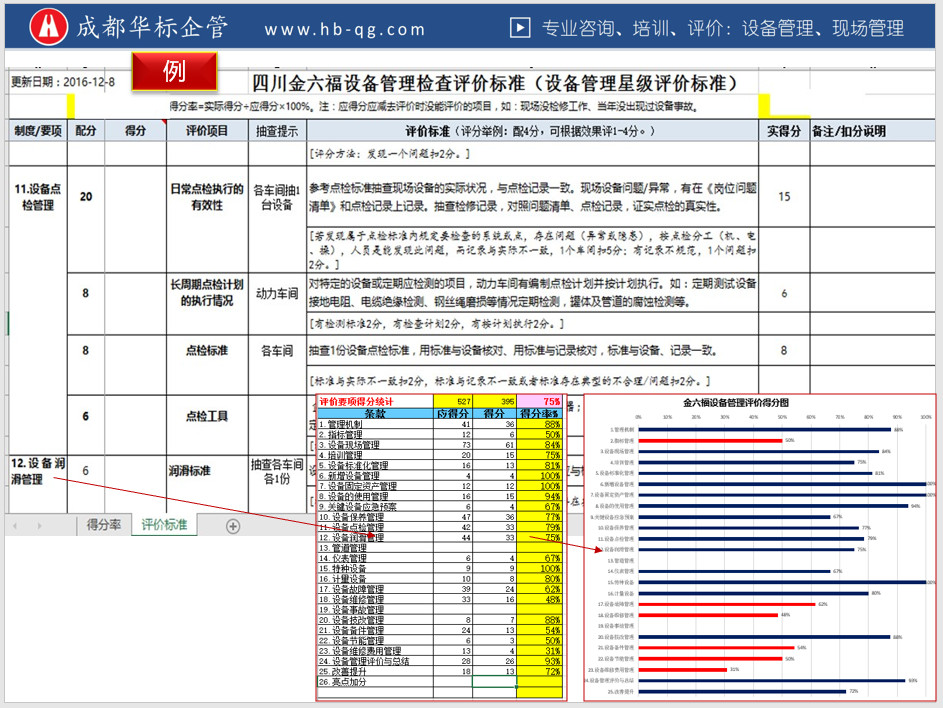
Task: Click the red 31% bar in chart
Action: 682,669
